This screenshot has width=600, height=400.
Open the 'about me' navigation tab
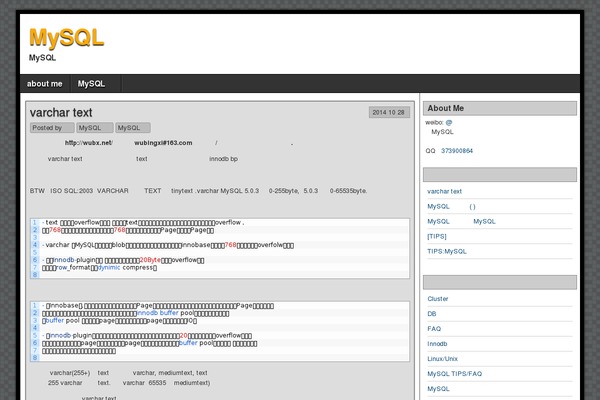(x=45, y=84)
